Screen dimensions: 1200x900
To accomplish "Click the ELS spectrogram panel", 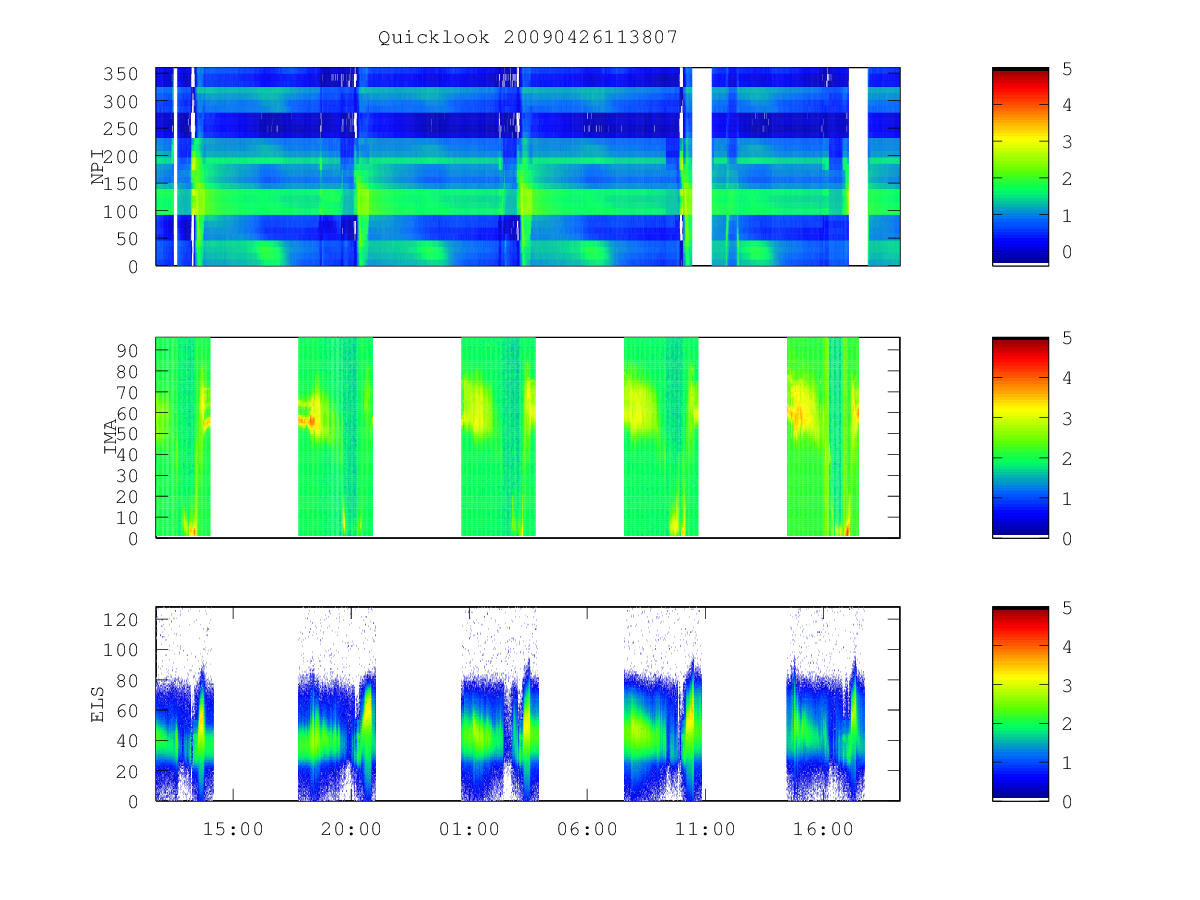I will (528, 704).
